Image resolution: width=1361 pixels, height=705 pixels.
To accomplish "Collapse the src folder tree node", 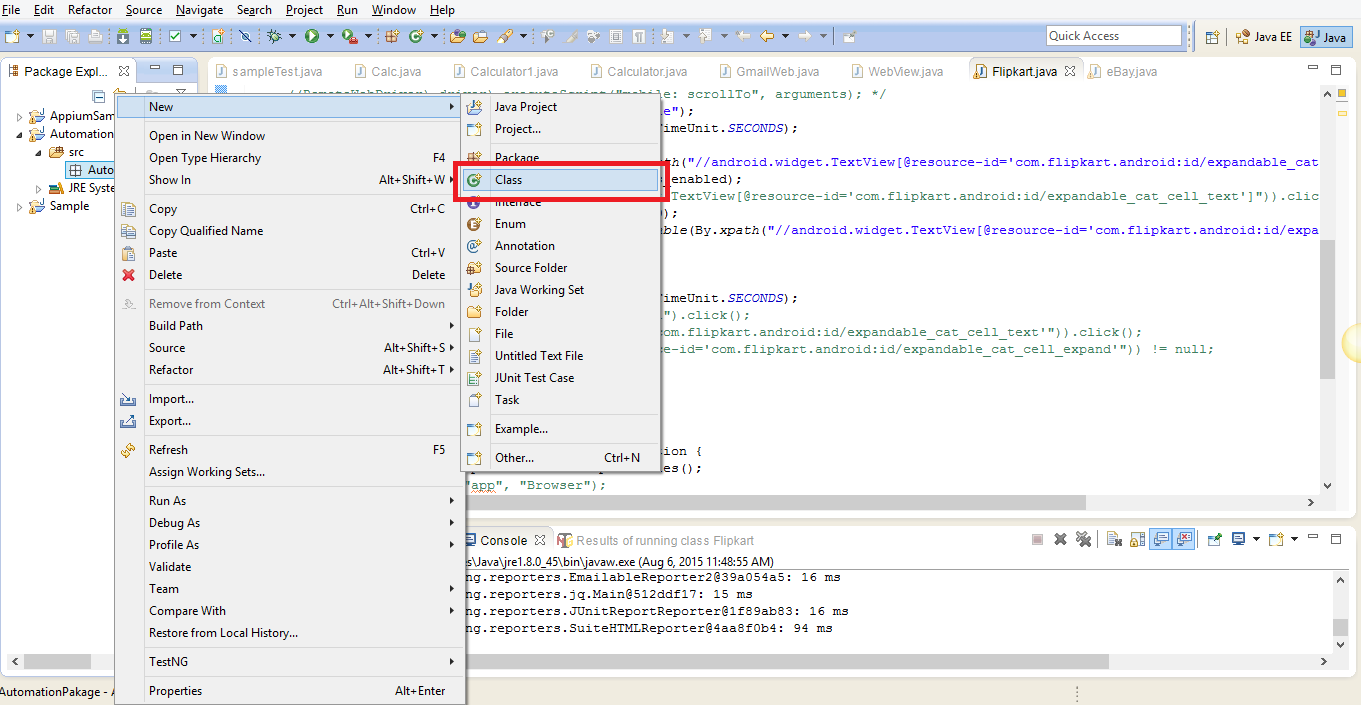I will click(x=39, y=152).
